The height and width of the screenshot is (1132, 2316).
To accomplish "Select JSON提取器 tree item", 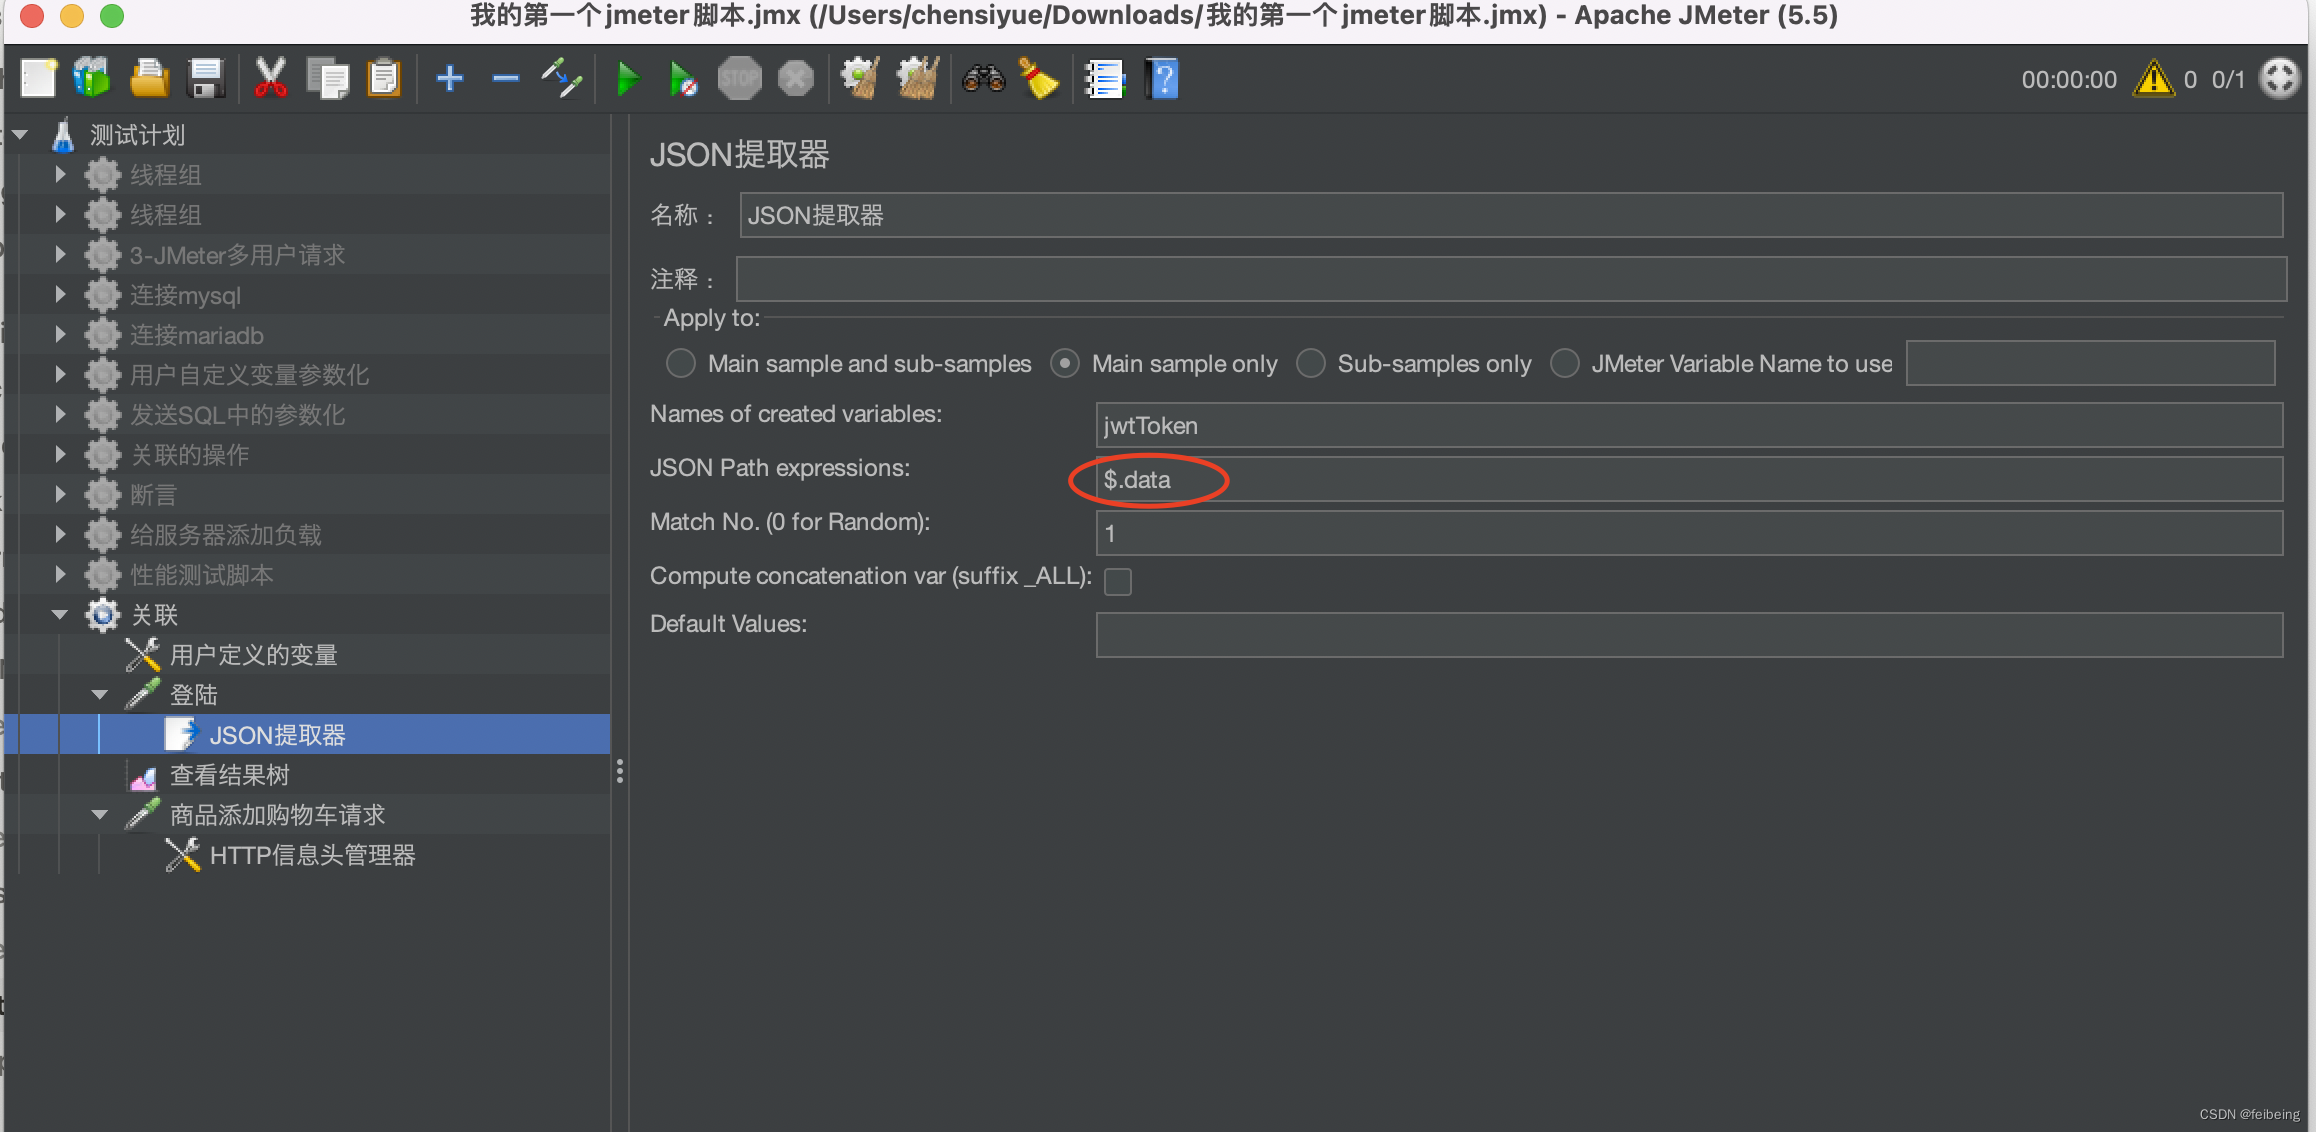I will [x=278, y=735].
